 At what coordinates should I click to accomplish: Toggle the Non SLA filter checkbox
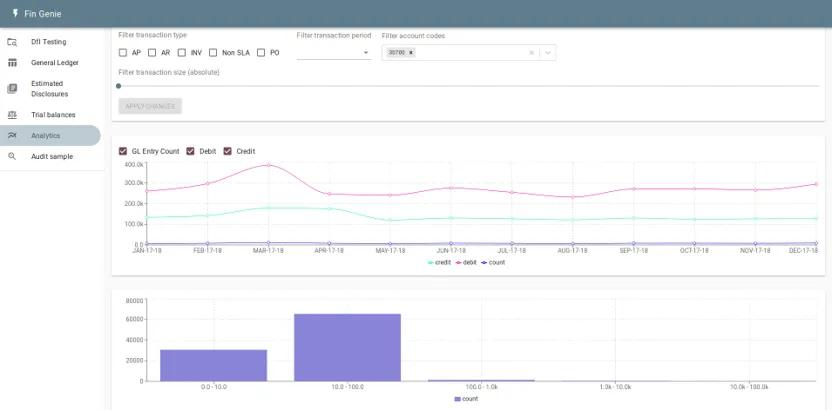(213, 53)
